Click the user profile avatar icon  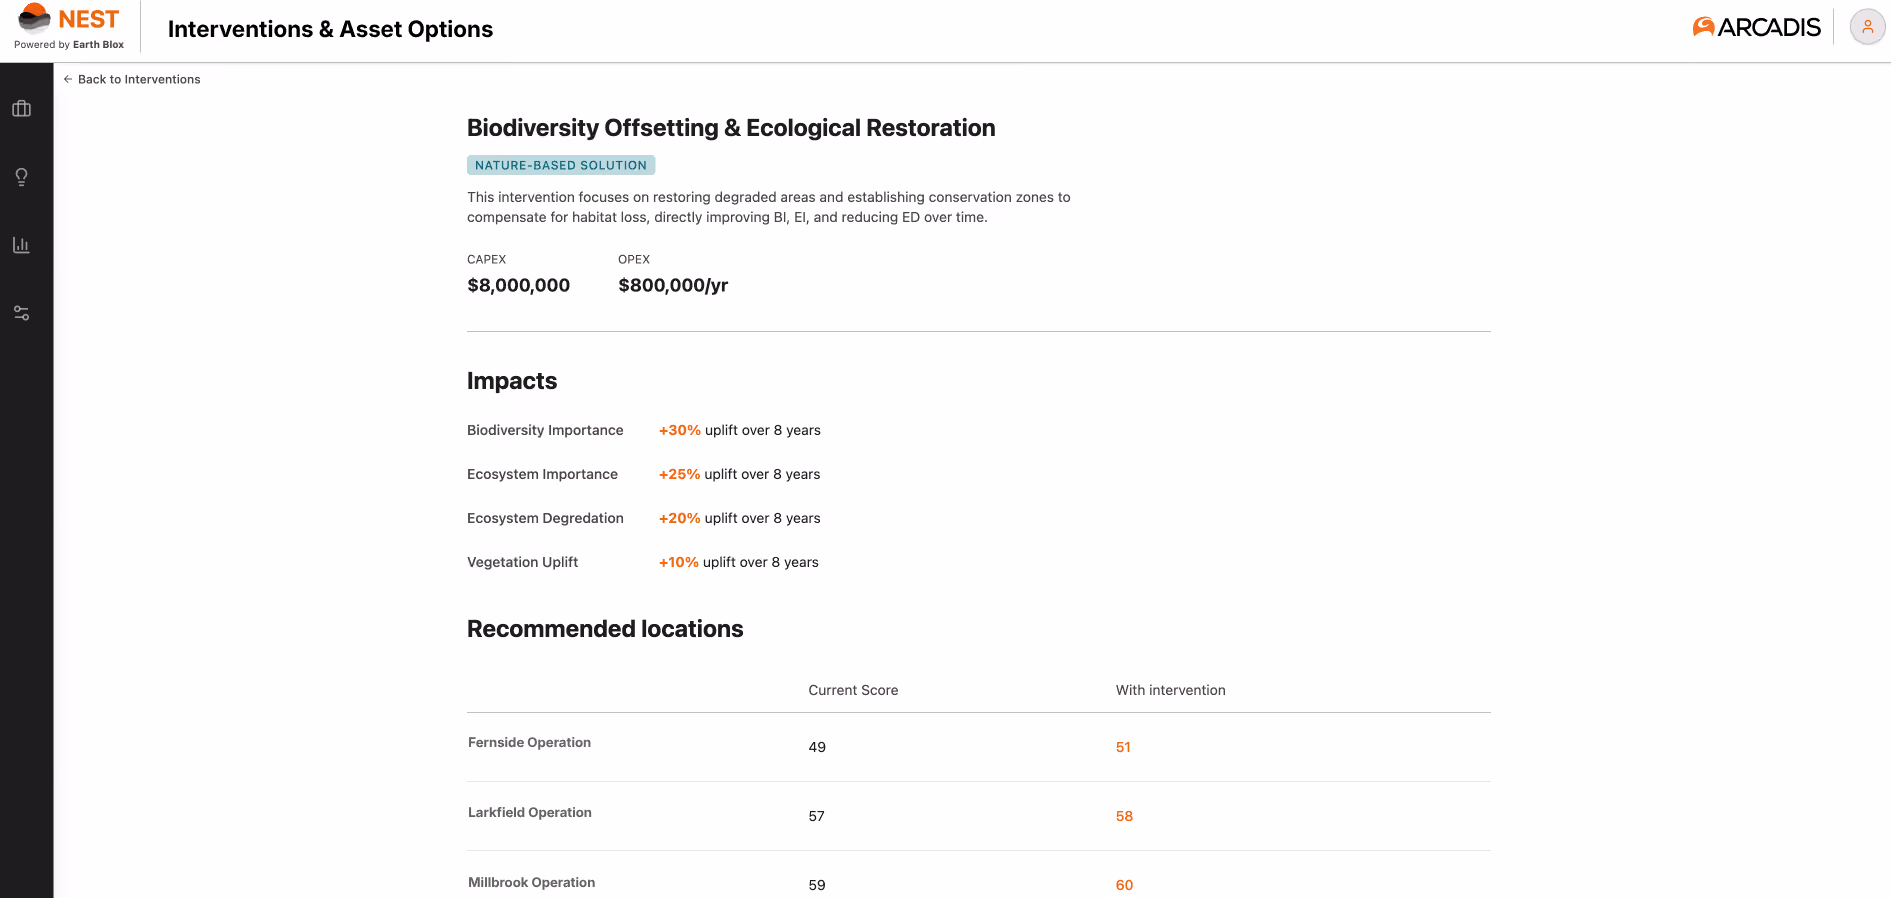[1867, 27]
